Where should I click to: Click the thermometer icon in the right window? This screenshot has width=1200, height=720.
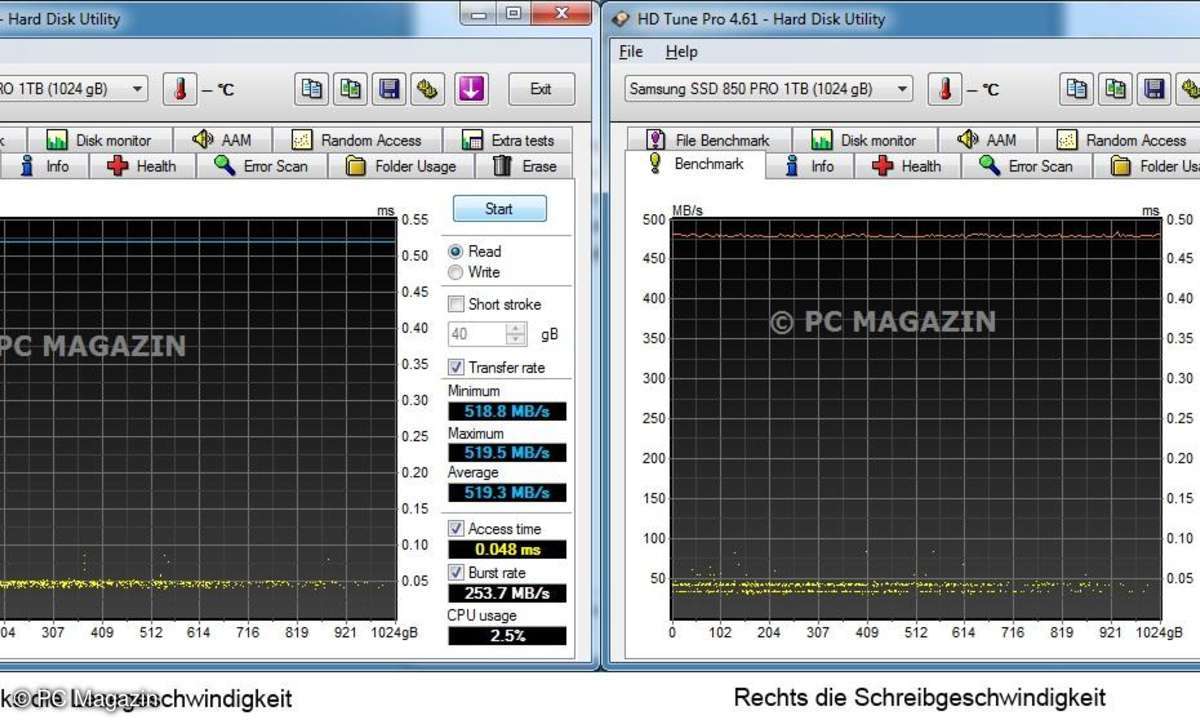point(945,89)
